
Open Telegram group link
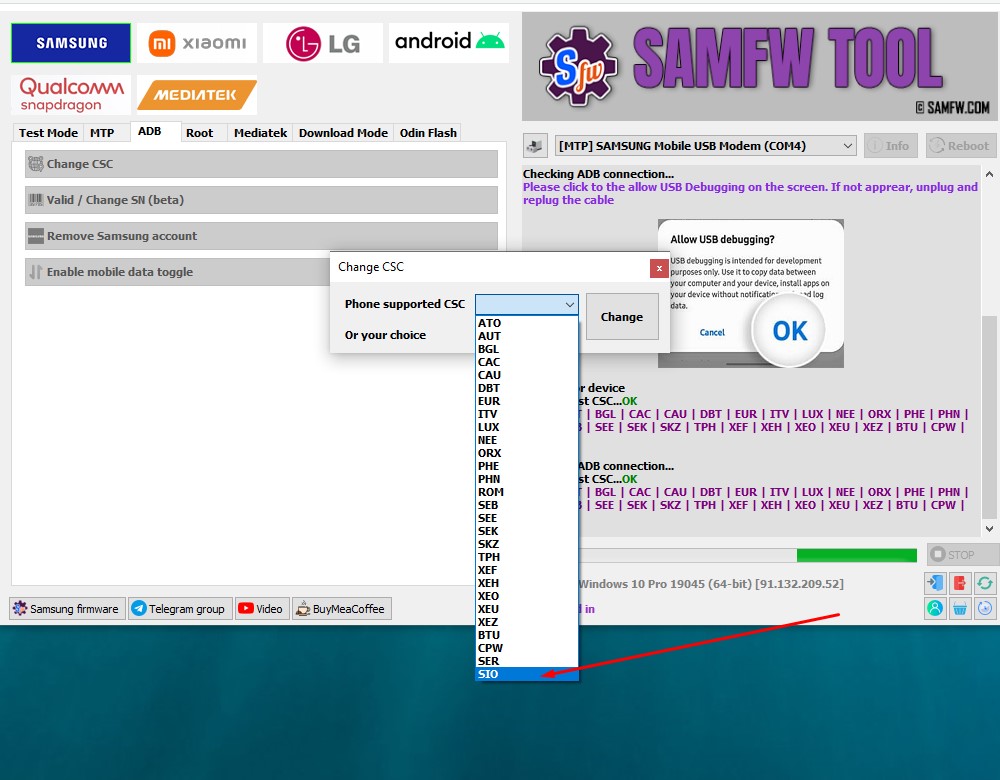click(x=180, y=608)
